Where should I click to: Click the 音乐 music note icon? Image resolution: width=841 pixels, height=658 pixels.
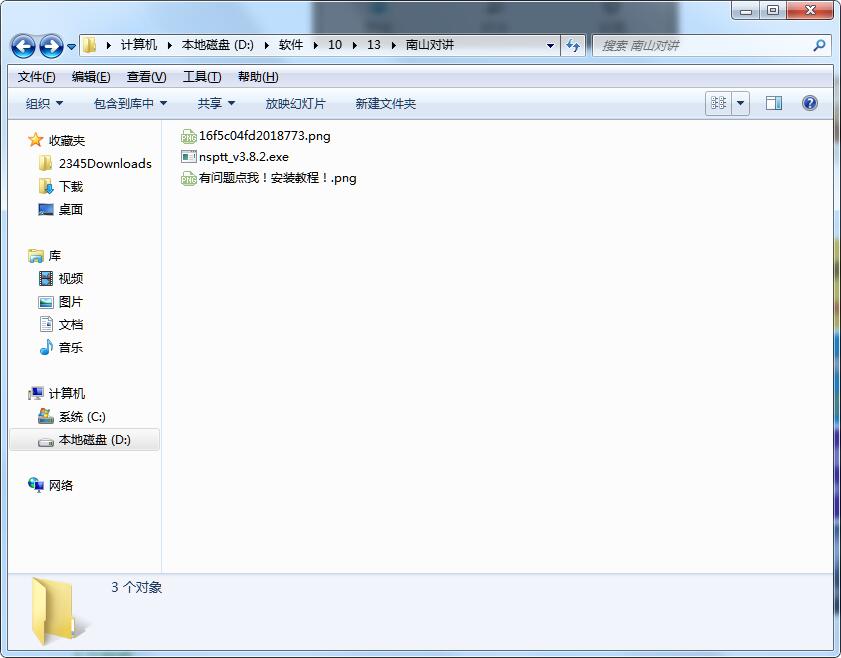pos(46,347)
